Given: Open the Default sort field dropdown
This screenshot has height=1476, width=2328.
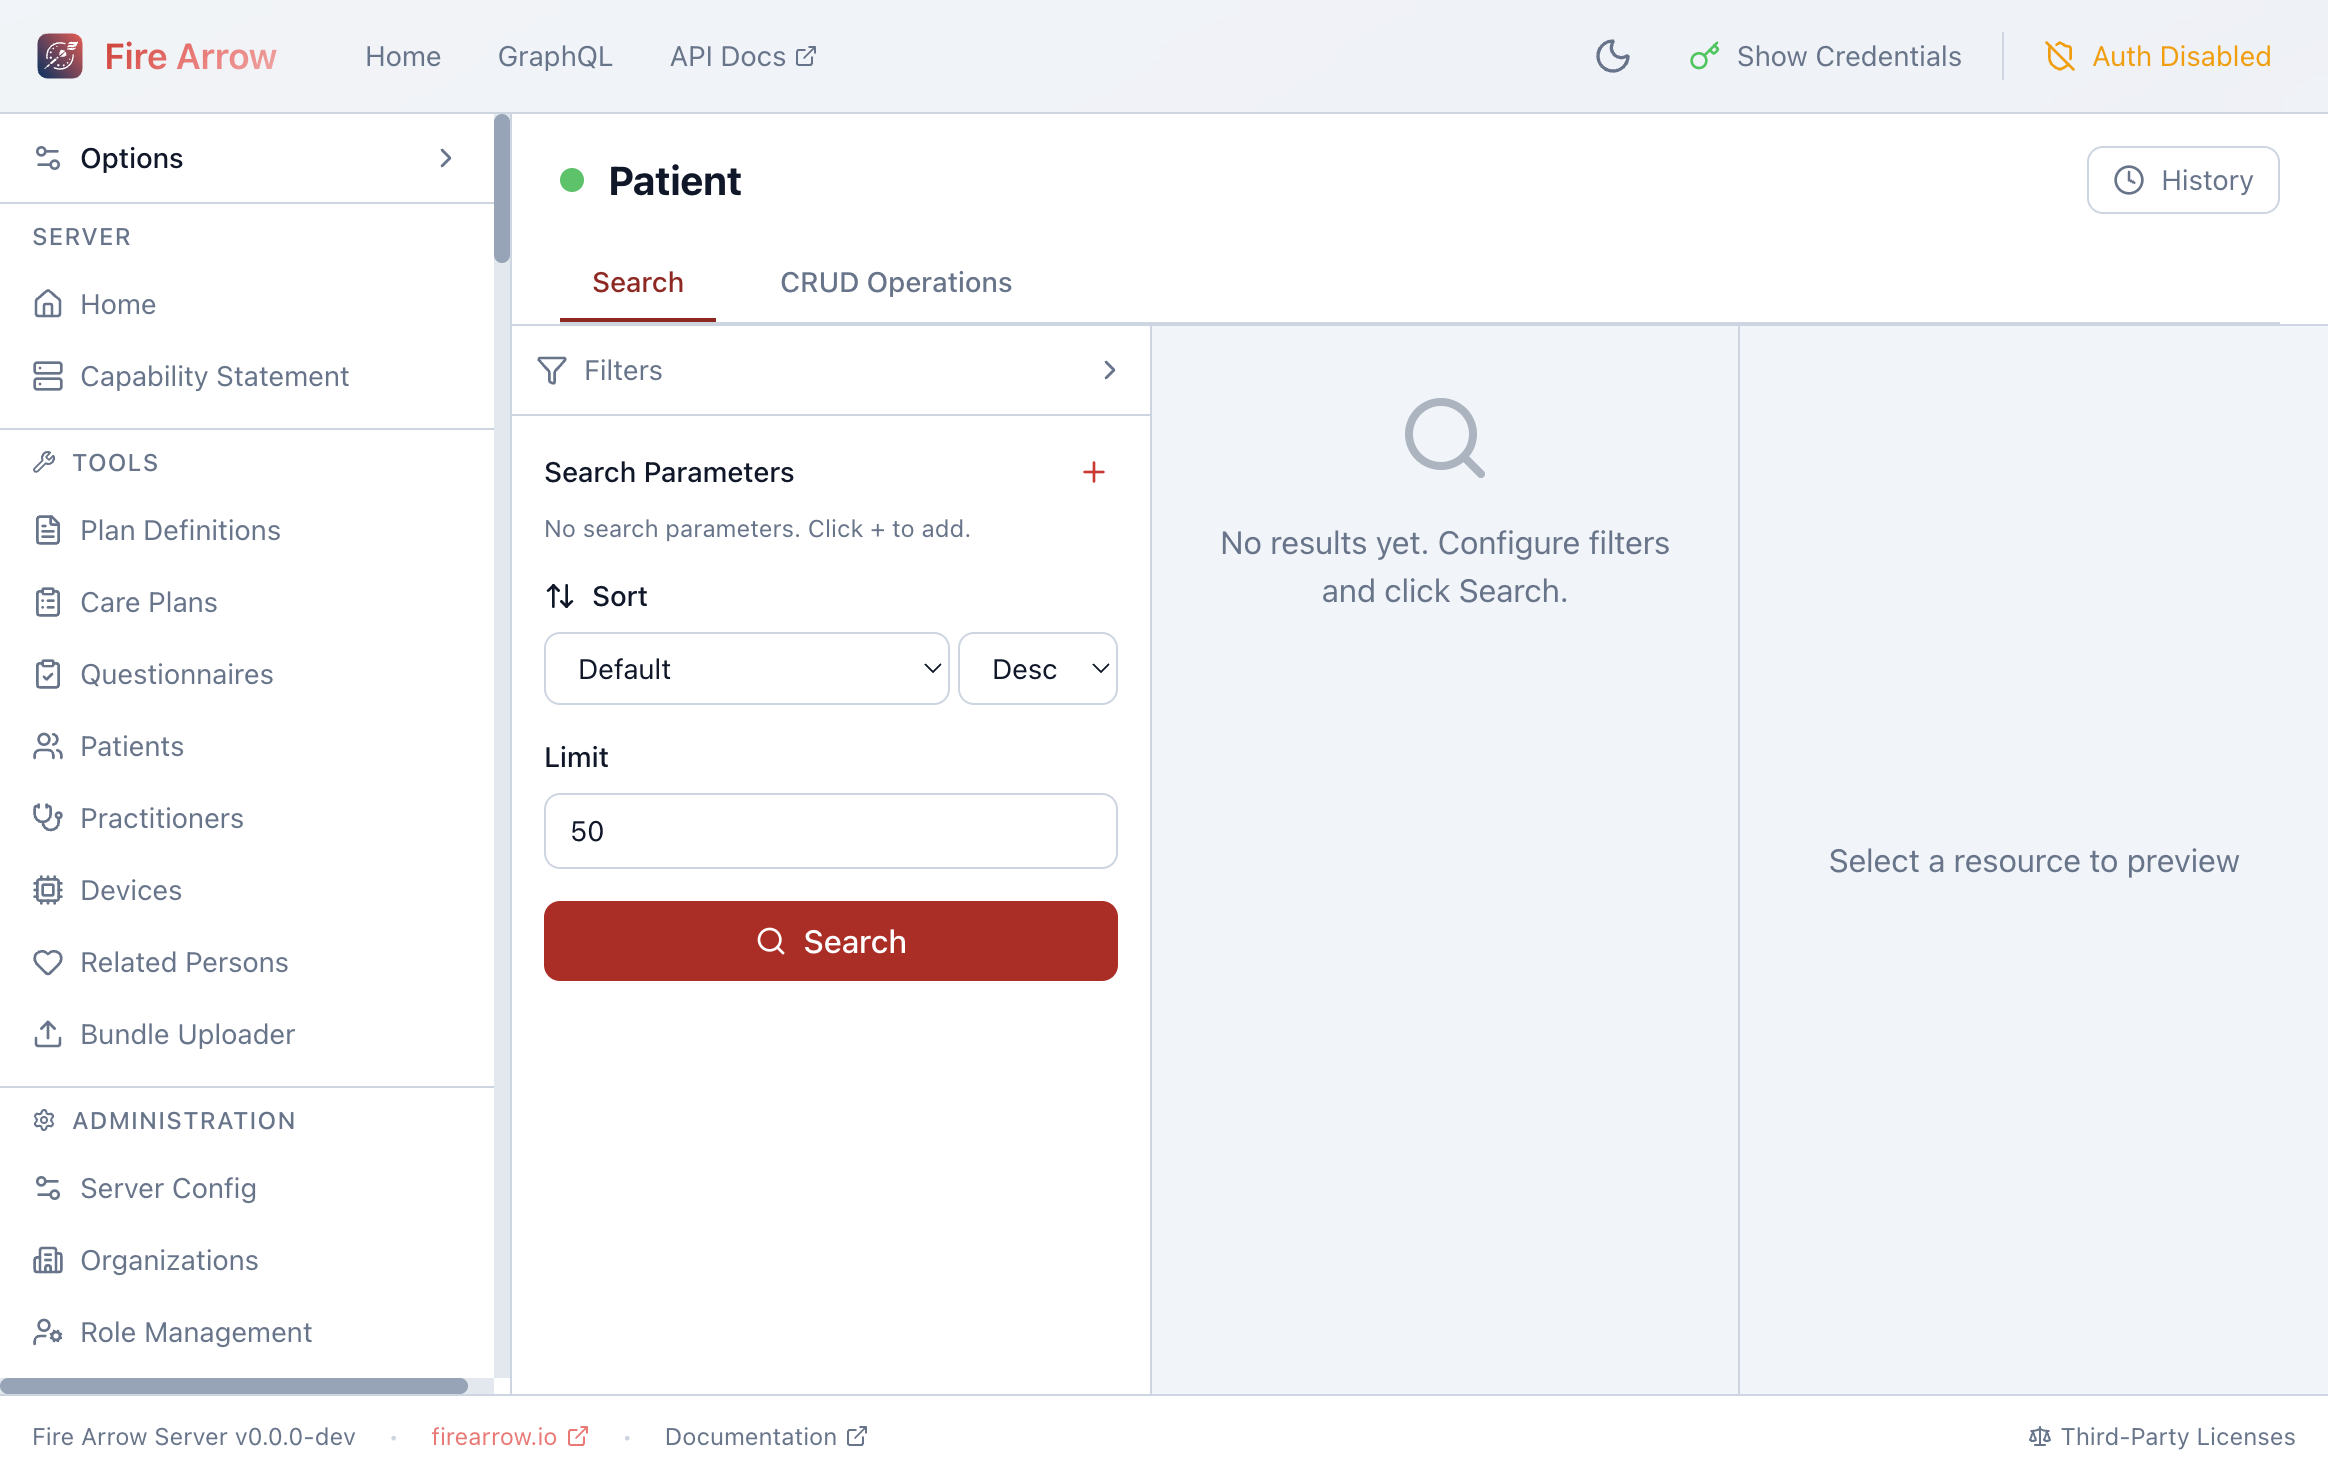Looking at the screenshot, I should point(745,668).
